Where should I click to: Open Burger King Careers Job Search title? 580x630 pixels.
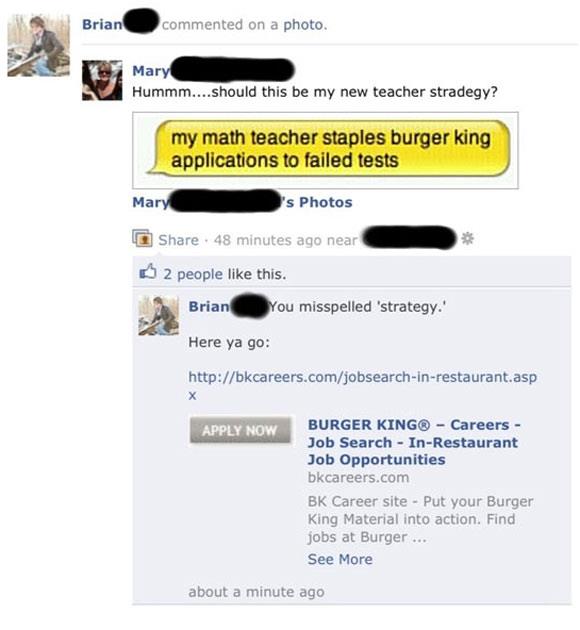(x=414, y=442)
